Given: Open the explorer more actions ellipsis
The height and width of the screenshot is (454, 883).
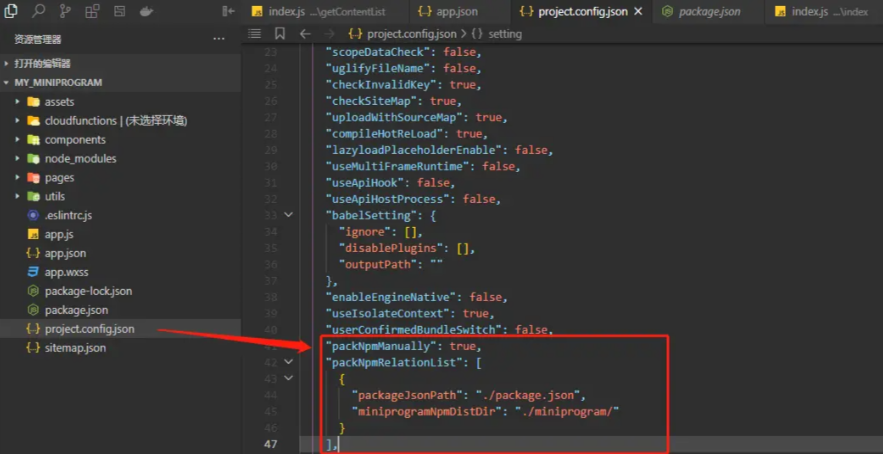Looking at the screenshot, I should coord(219,39).
